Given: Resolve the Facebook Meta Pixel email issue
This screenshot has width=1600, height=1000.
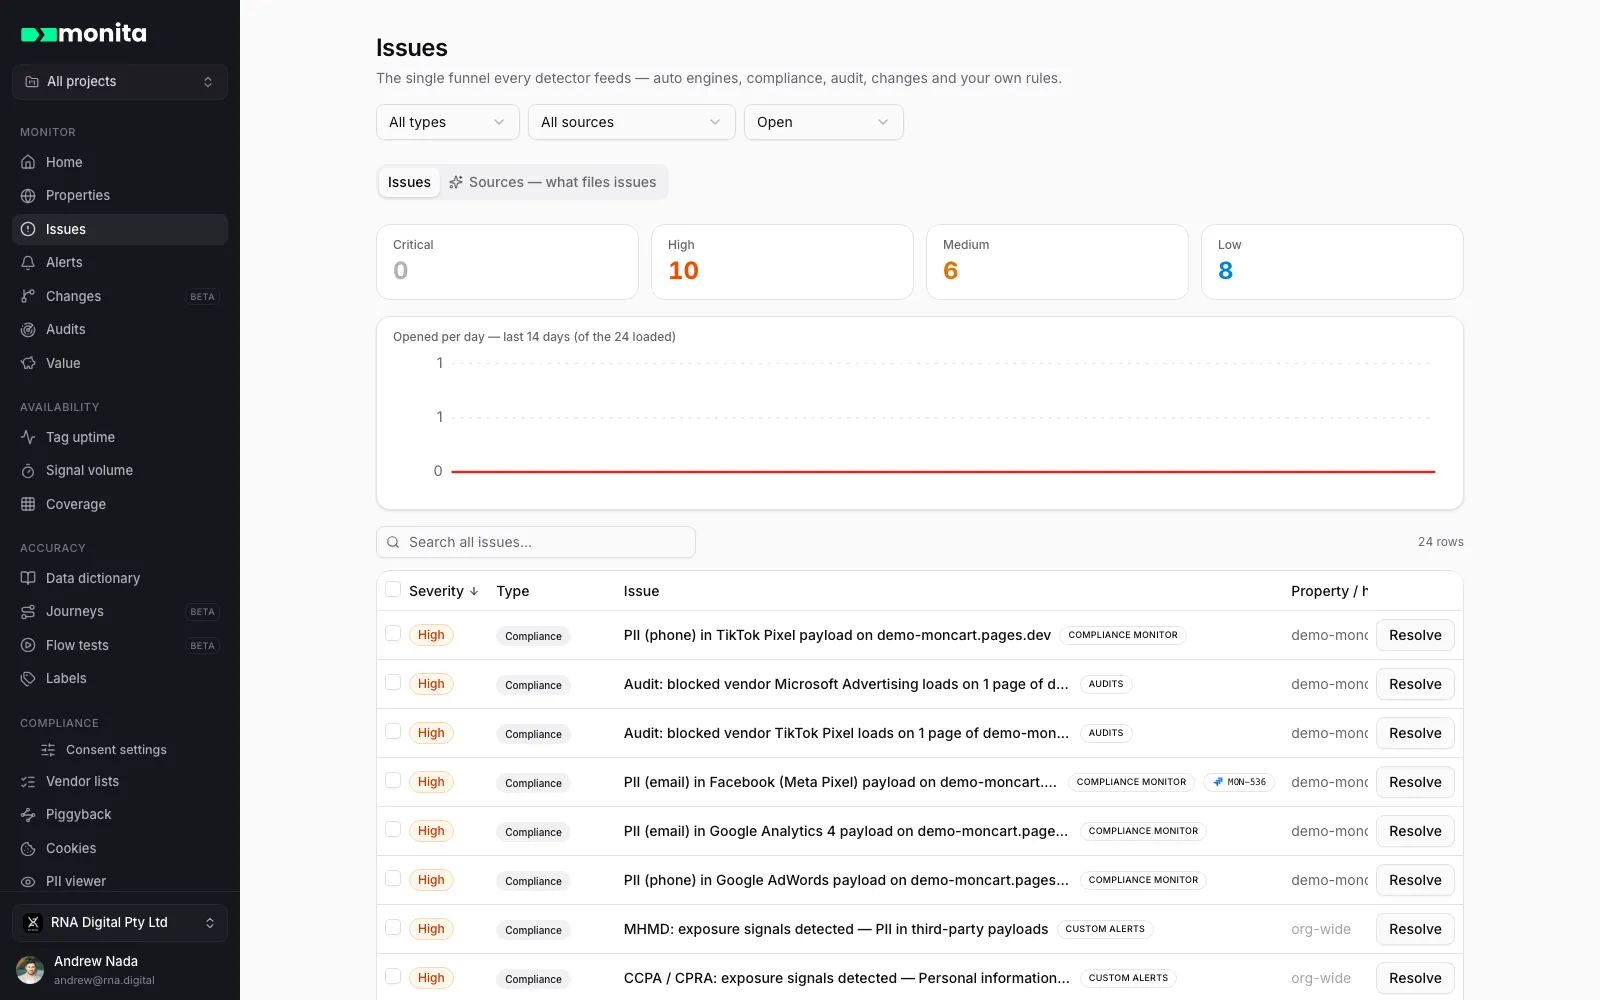Looking at the screenshot, I should [1415, 782].
